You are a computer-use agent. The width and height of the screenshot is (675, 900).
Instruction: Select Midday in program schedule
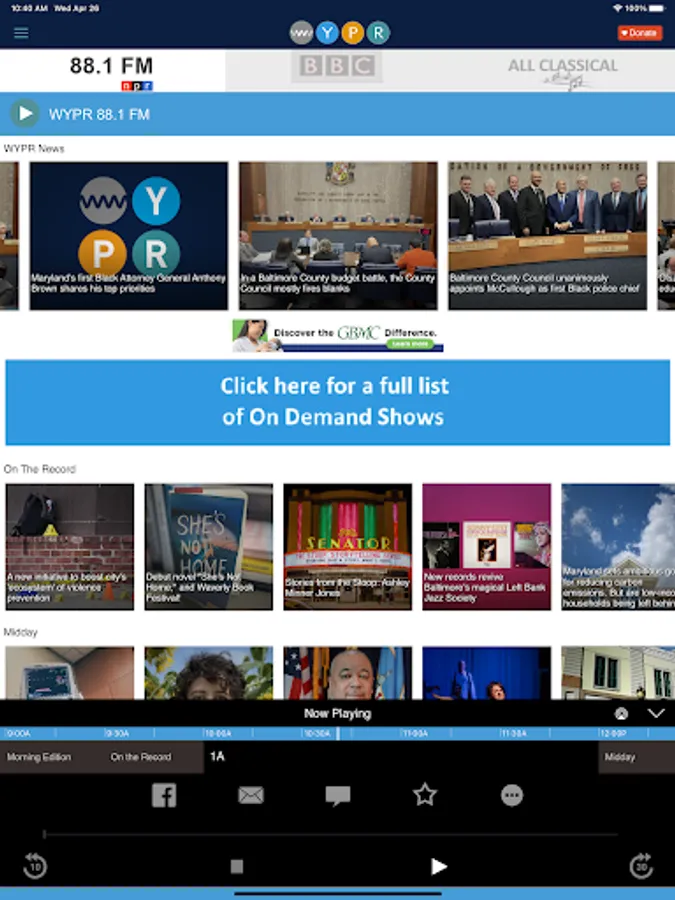point(637,757)
